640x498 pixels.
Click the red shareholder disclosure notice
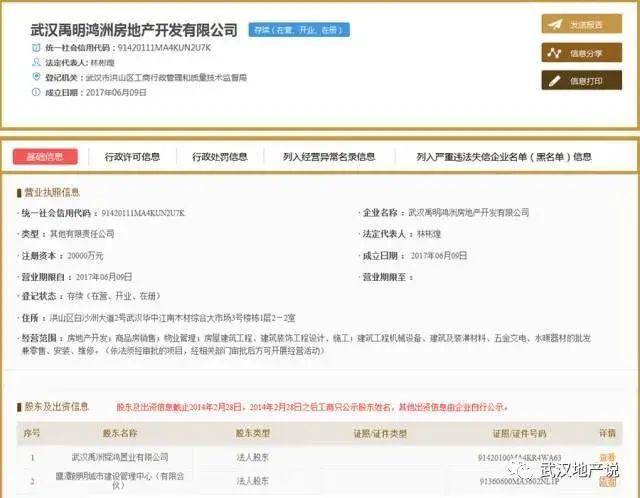tap(312, 407)
